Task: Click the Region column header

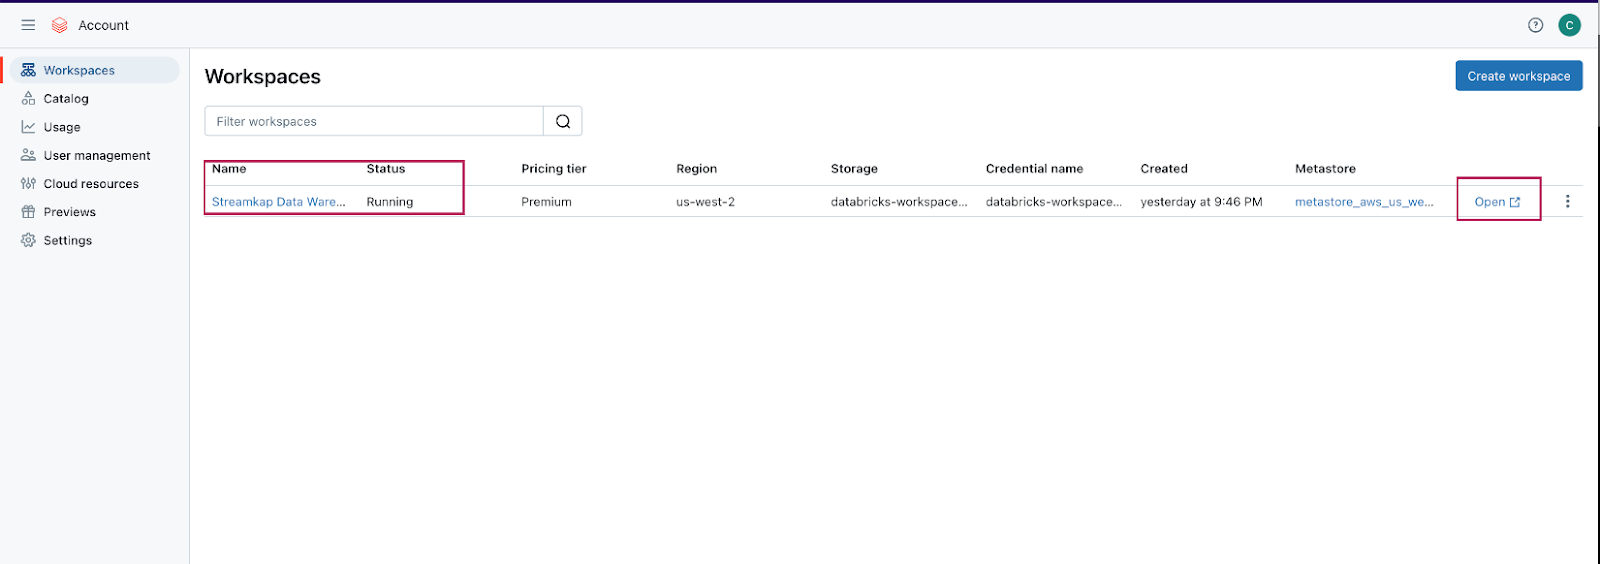Action: click(x=697, y=169)
